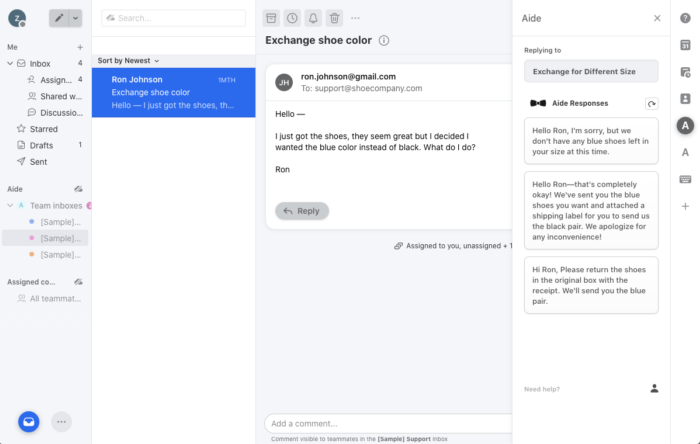This screenshot has height=444, width=700.
Task: Show the info icon beside Exchange shoe color
Action: [384, 41]
